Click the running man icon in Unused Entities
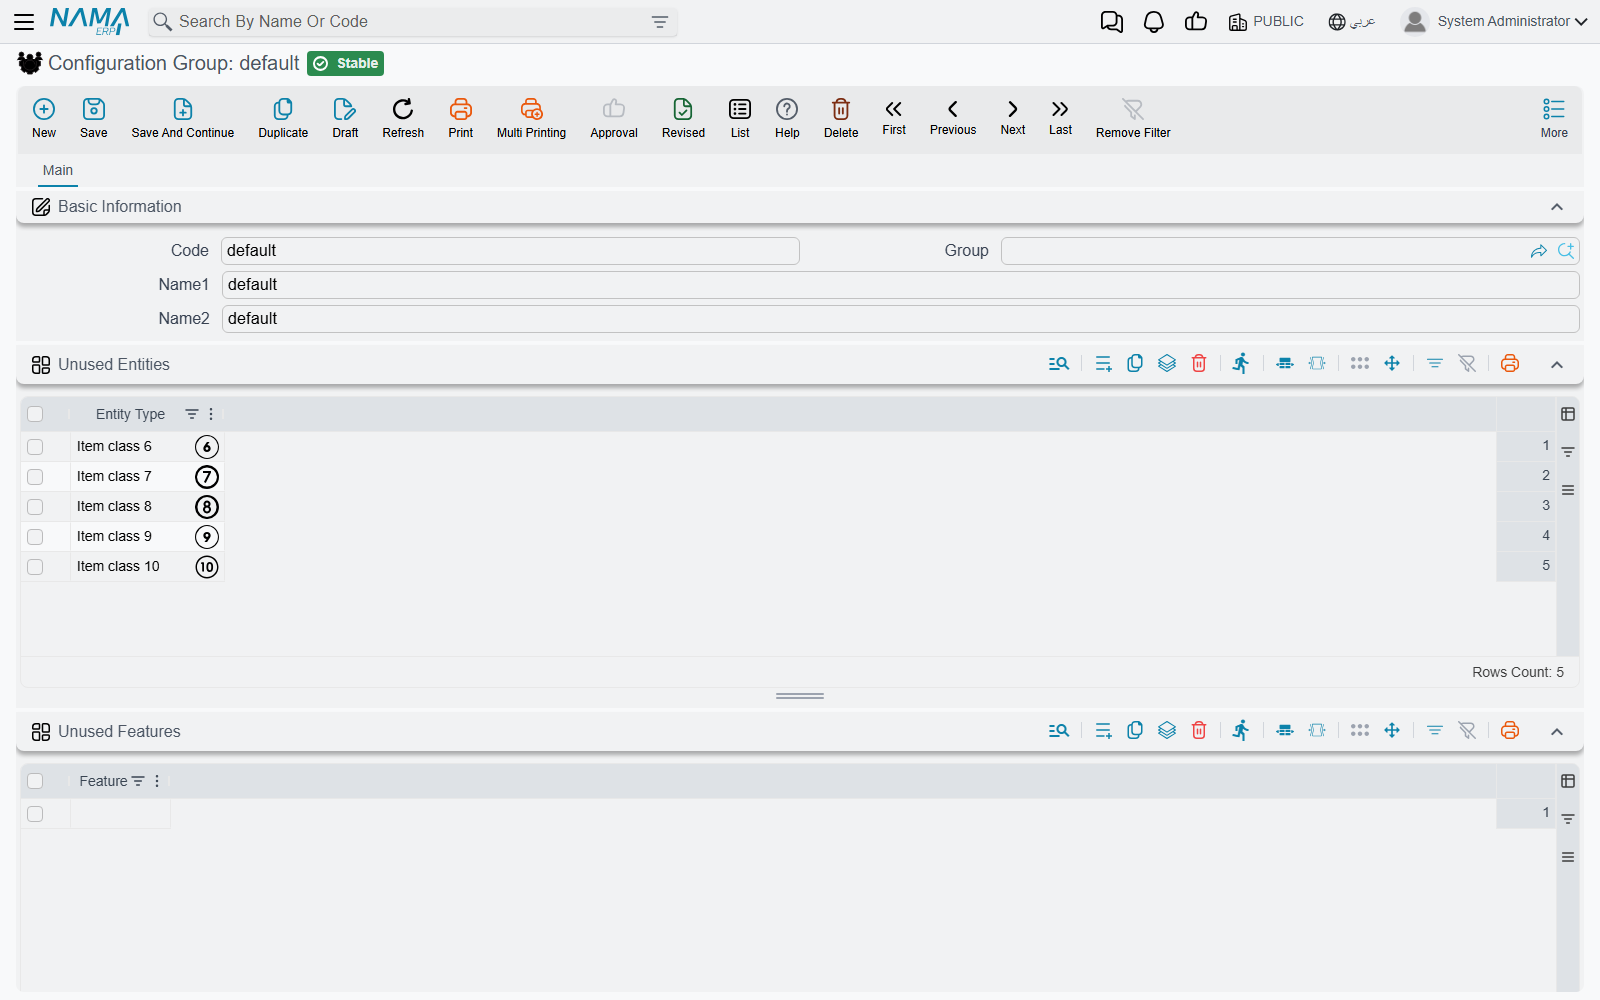Screen dimensions: 1600x1000 pyautogui.click(x=1241, y=364)
